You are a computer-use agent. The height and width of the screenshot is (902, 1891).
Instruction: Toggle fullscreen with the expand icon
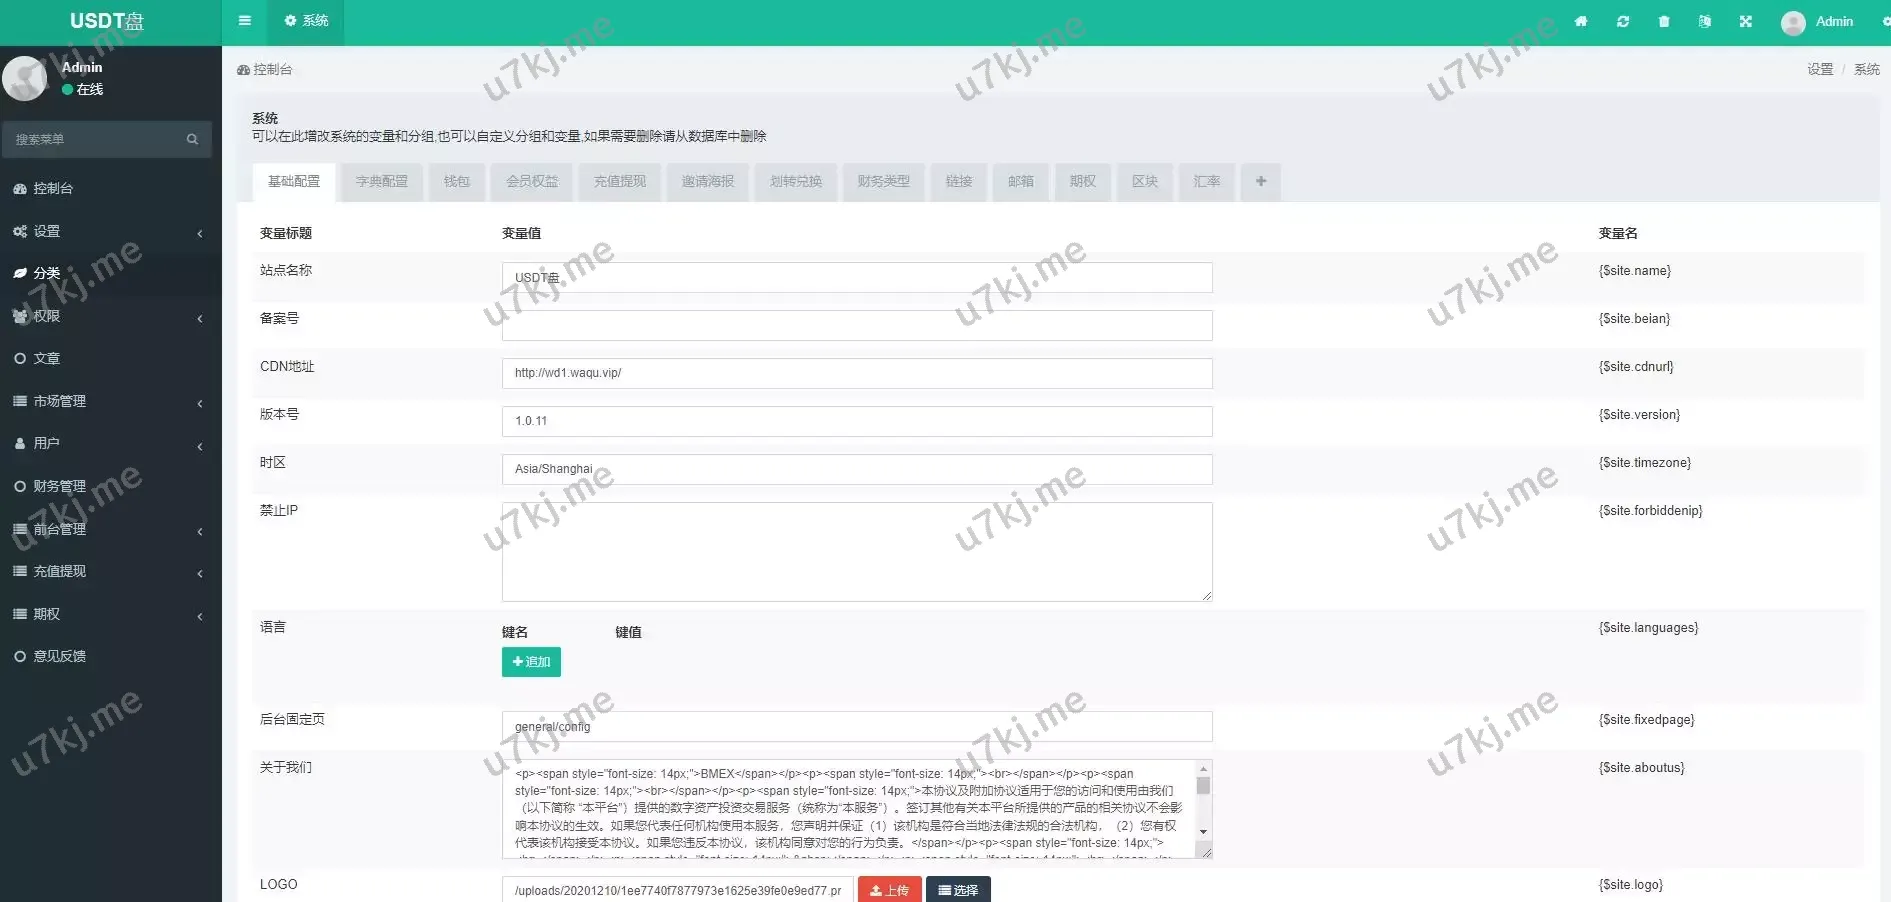(1746, 22)
